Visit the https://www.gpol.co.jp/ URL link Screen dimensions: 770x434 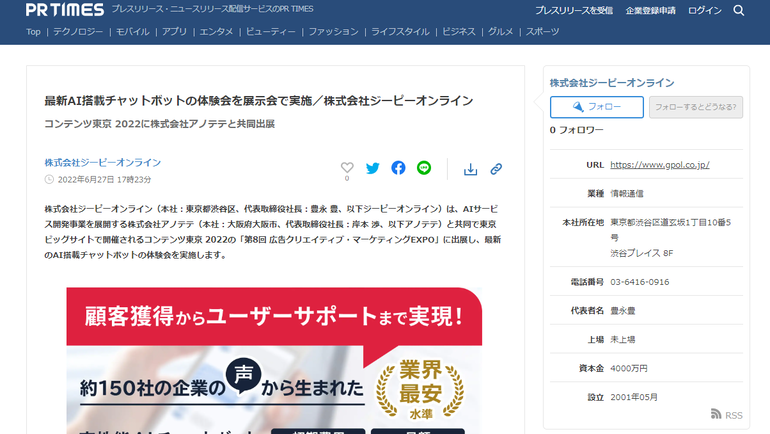660,165
